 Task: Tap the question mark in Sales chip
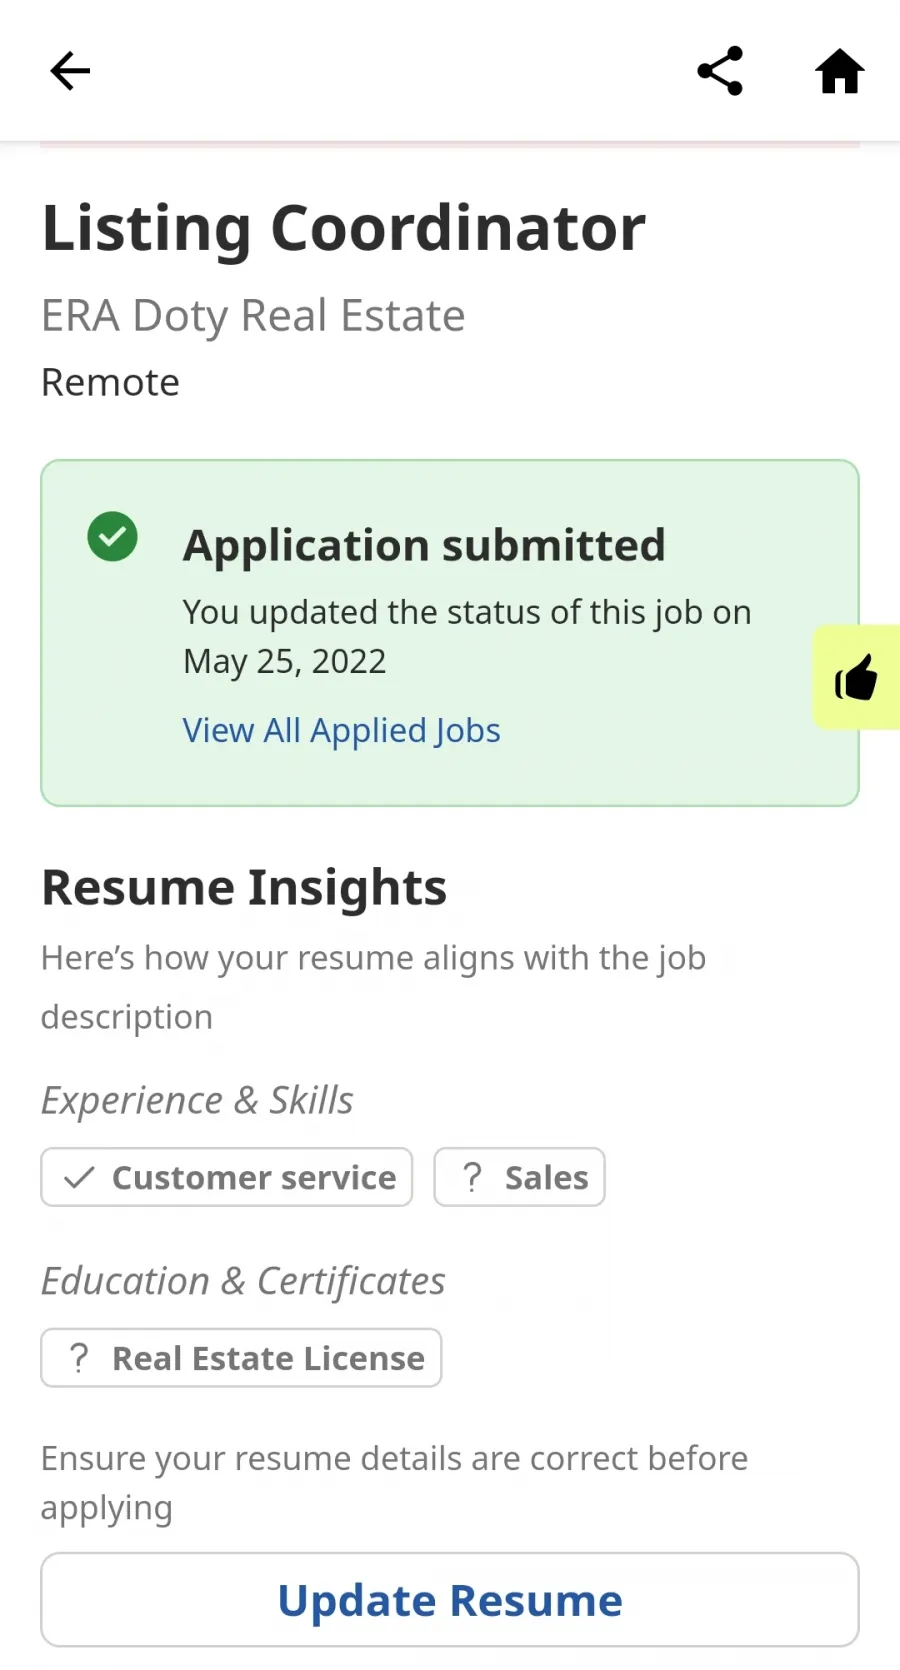[472, 1178]
